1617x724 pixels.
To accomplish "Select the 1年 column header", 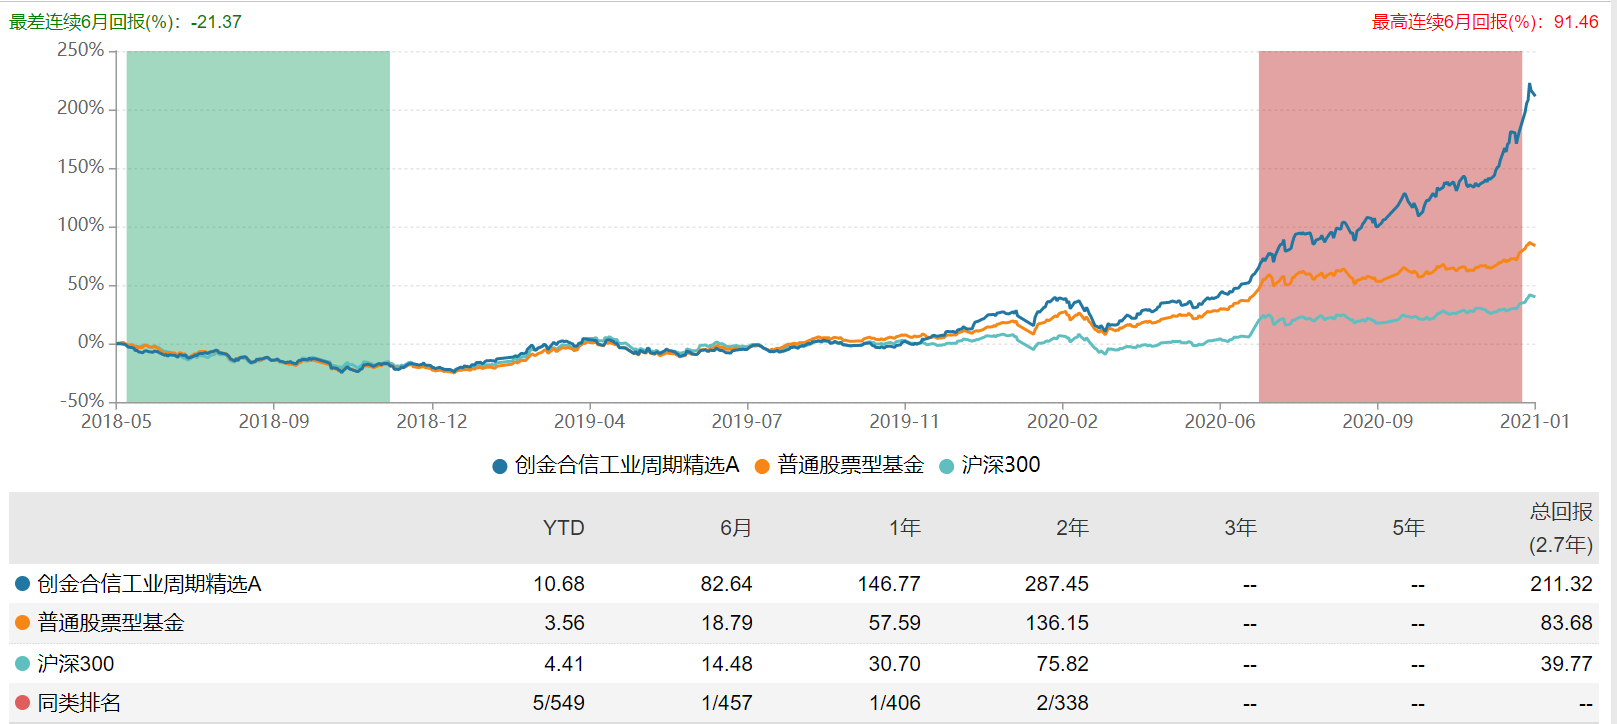I will 904,528.
